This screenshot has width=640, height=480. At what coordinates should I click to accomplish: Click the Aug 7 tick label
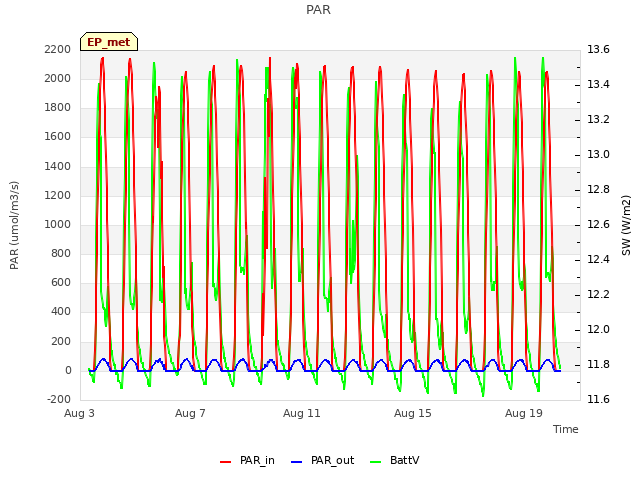point(190,413)
